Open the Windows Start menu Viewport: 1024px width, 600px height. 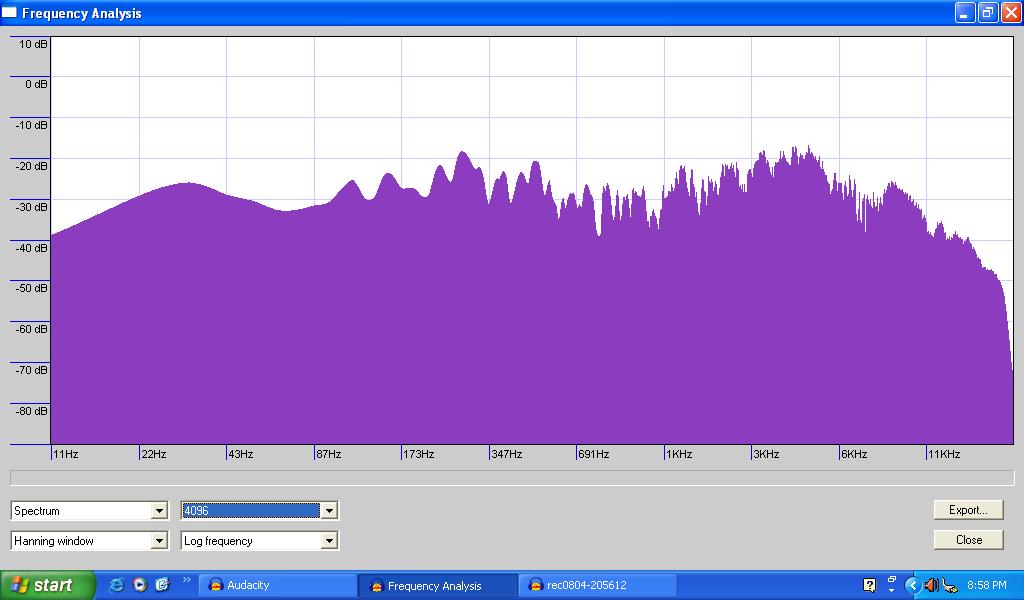point(48,585)
